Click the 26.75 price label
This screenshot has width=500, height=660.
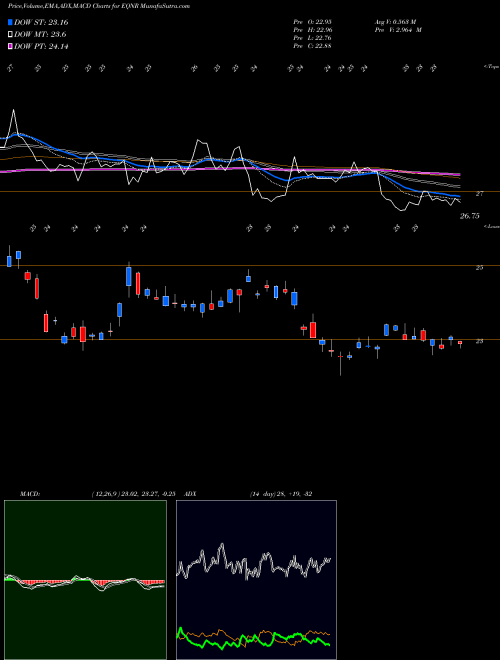tap(470, 216)
